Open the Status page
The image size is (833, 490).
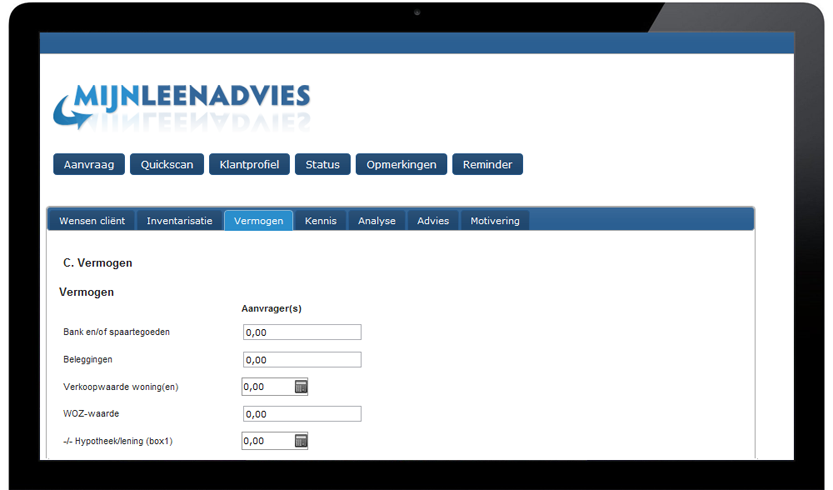322,165
